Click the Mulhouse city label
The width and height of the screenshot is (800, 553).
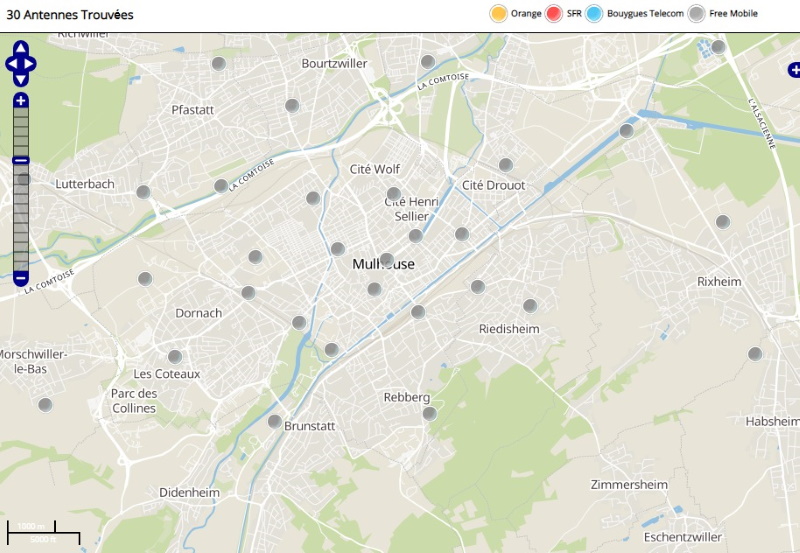[x=384, y=264]
